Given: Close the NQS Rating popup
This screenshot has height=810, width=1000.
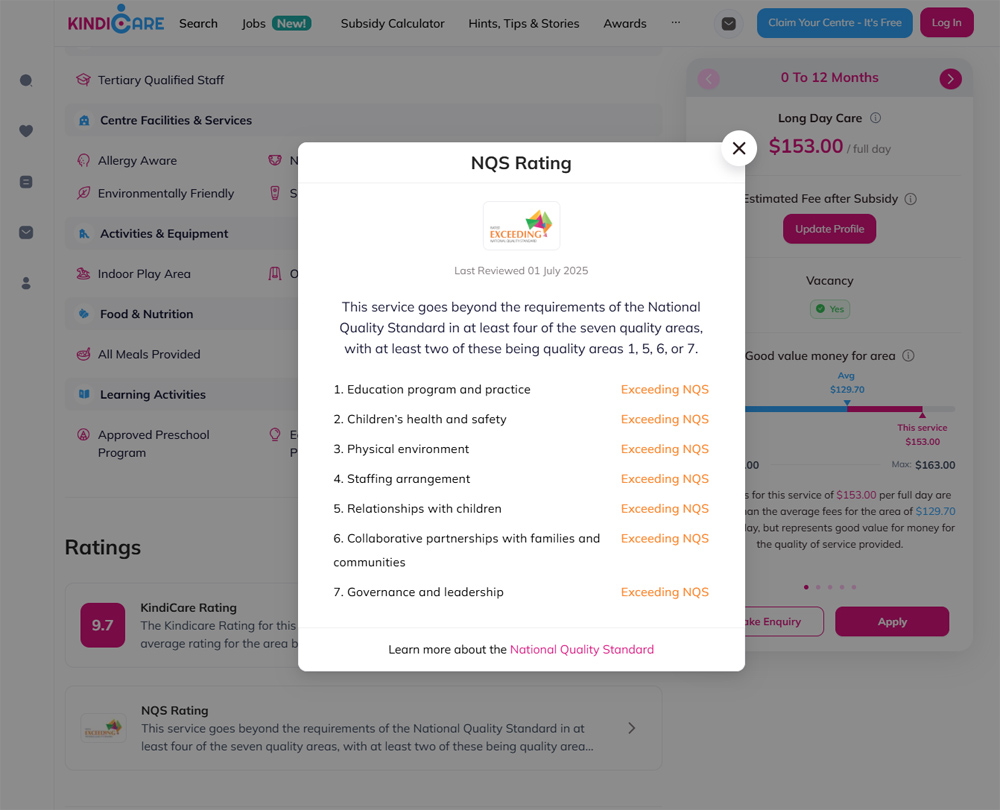Looking at the screenshot, I should [x=739, y=149].
